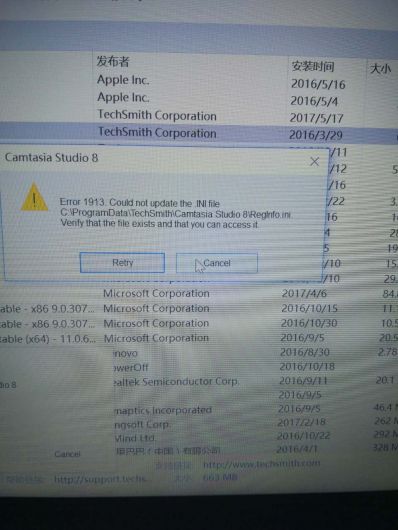This screenshot has height=530, width=398.
Task: Select the x64 11.0.6 redistributable row
Action: pyautogui.click(x=199, y=338)
